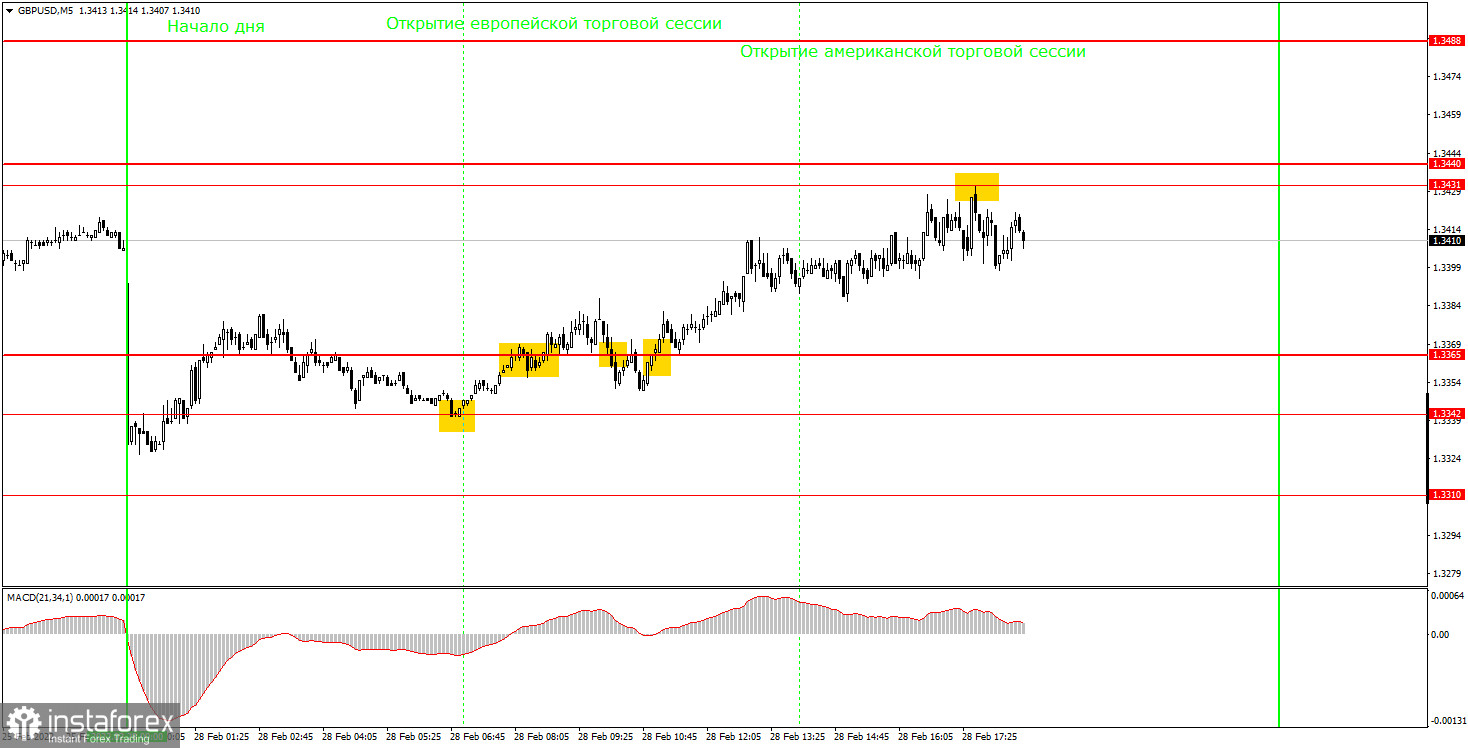Click the 28 Feb 04:05 time label
This screenshot has width=1468, height=748.
pos(350,738)
